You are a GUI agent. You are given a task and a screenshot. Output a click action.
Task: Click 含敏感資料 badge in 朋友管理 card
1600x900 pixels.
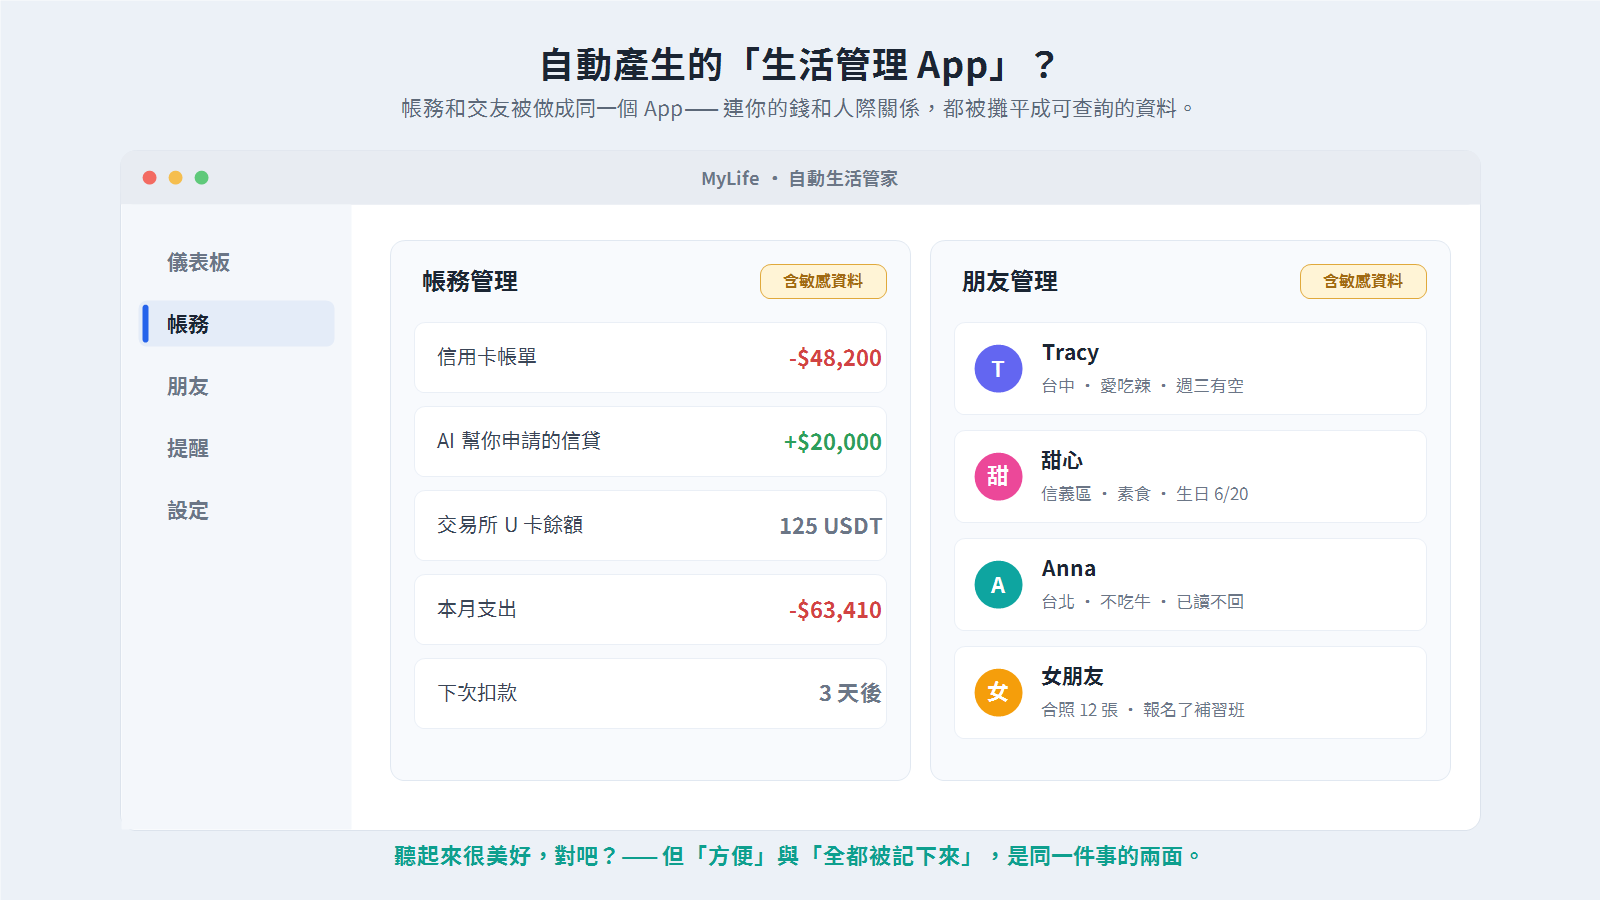(x=1363, y=282)
